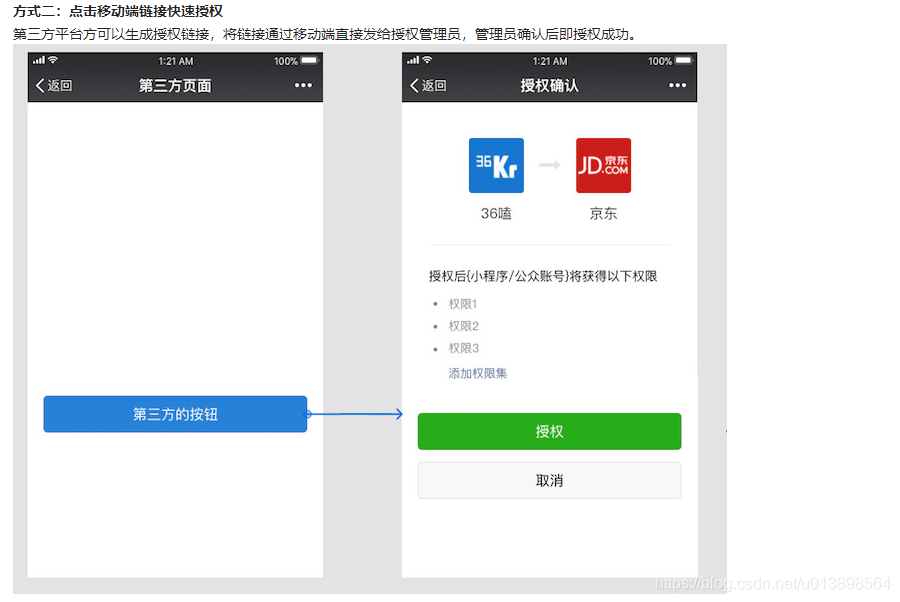This screenshot has height=602, width=900.
Task: Click the 京东 label under the logo
Action: [603, 213]
